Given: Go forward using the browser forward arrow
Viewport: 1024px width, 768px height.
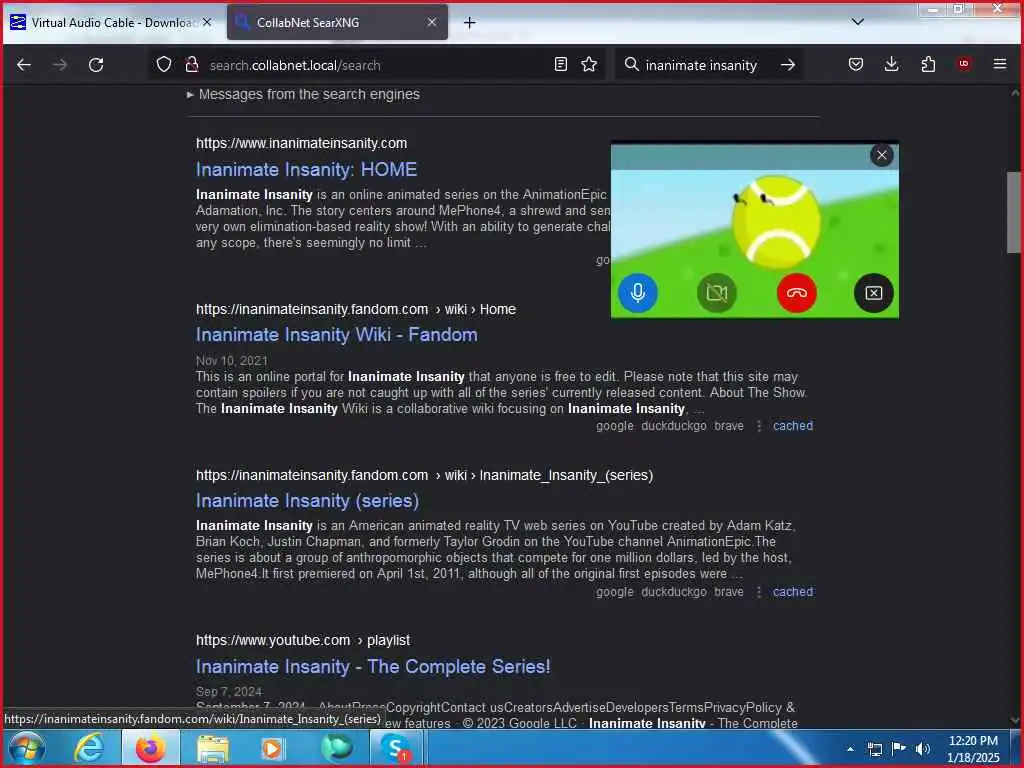Looking at the screenshot, I should (60, 65).
